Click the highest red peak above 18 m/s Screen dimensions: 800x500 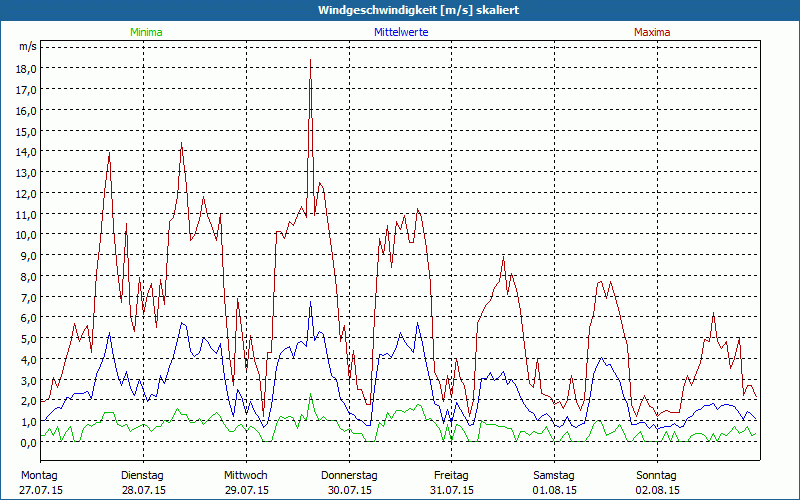click(x=310, y=60)
